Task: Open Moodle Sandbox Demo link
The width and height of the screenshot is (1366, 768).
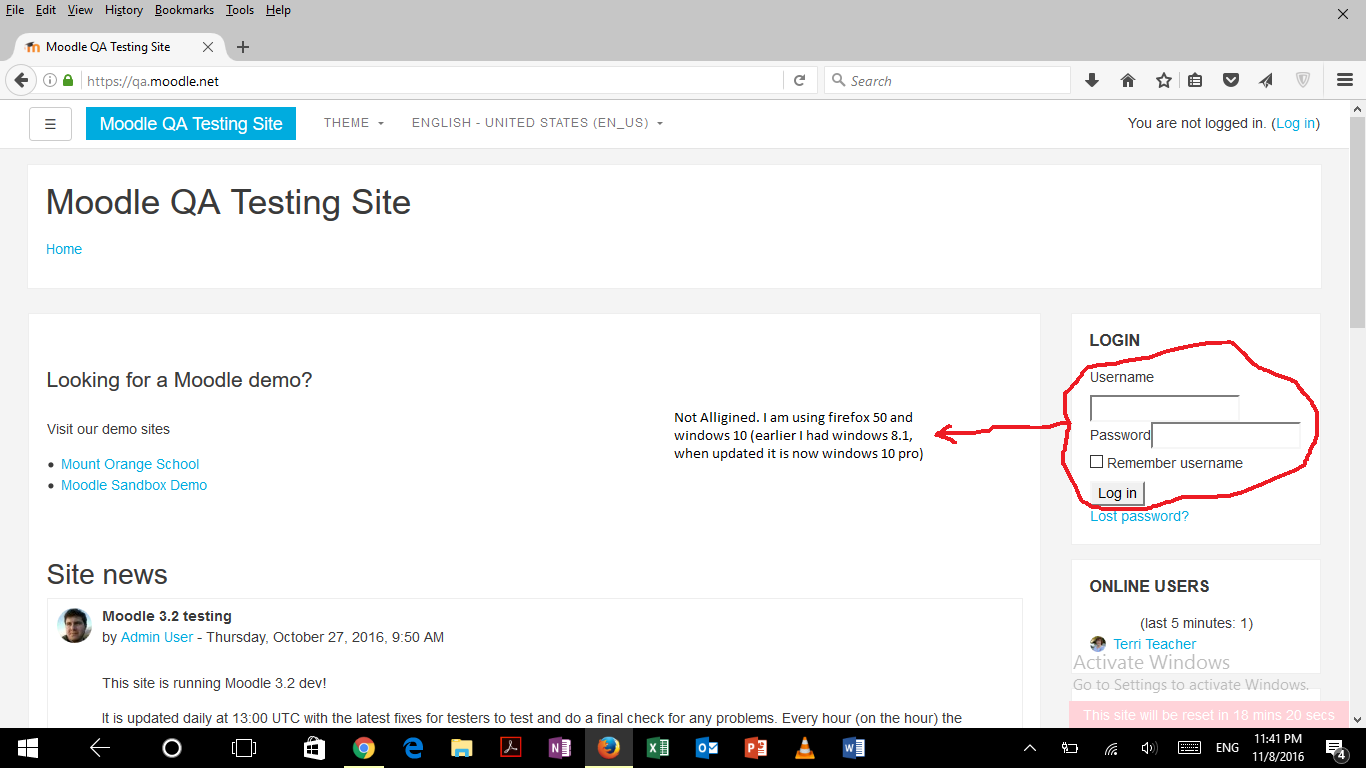Action: [x=134, y=485]
